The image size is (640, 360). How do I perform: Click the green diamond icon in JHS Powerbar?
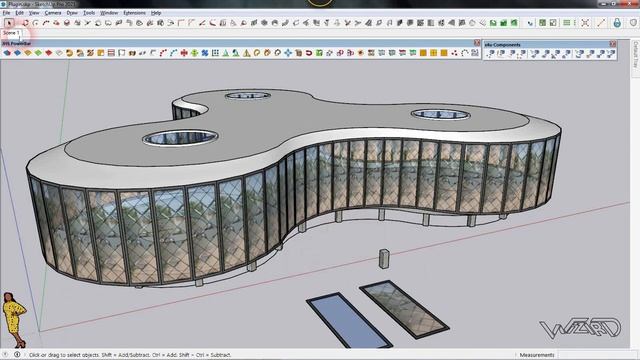pyautogui.click(x=38, y=53)
